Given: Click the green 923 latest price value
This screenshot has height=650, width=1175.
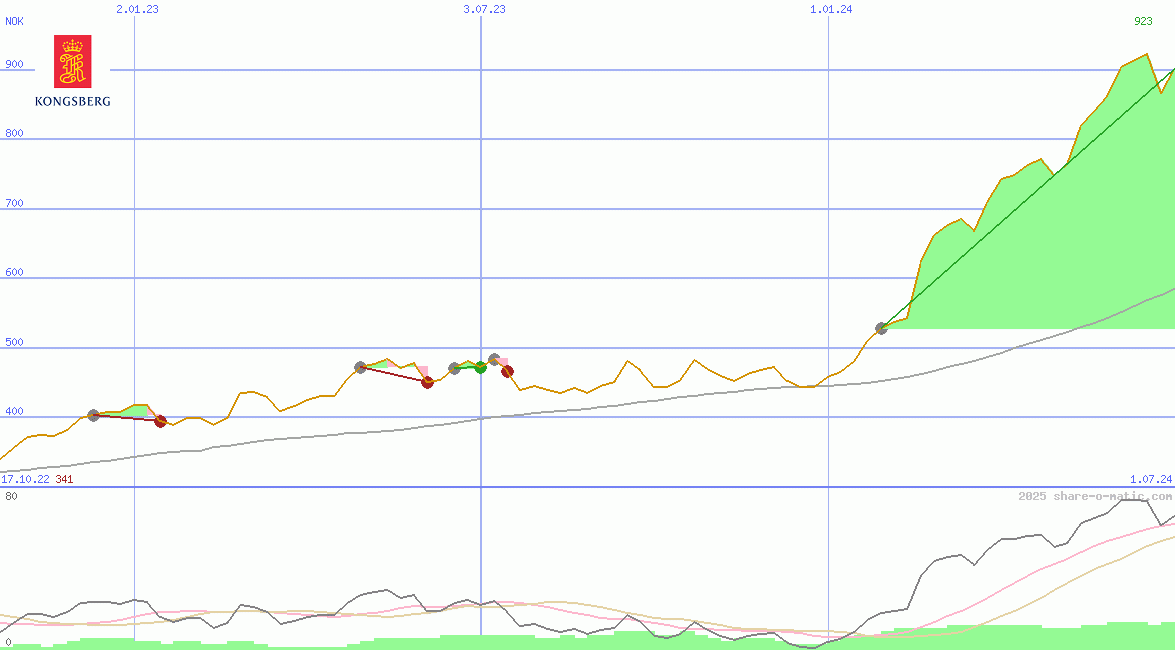Looking at the screenshot, I should 1143,21.
